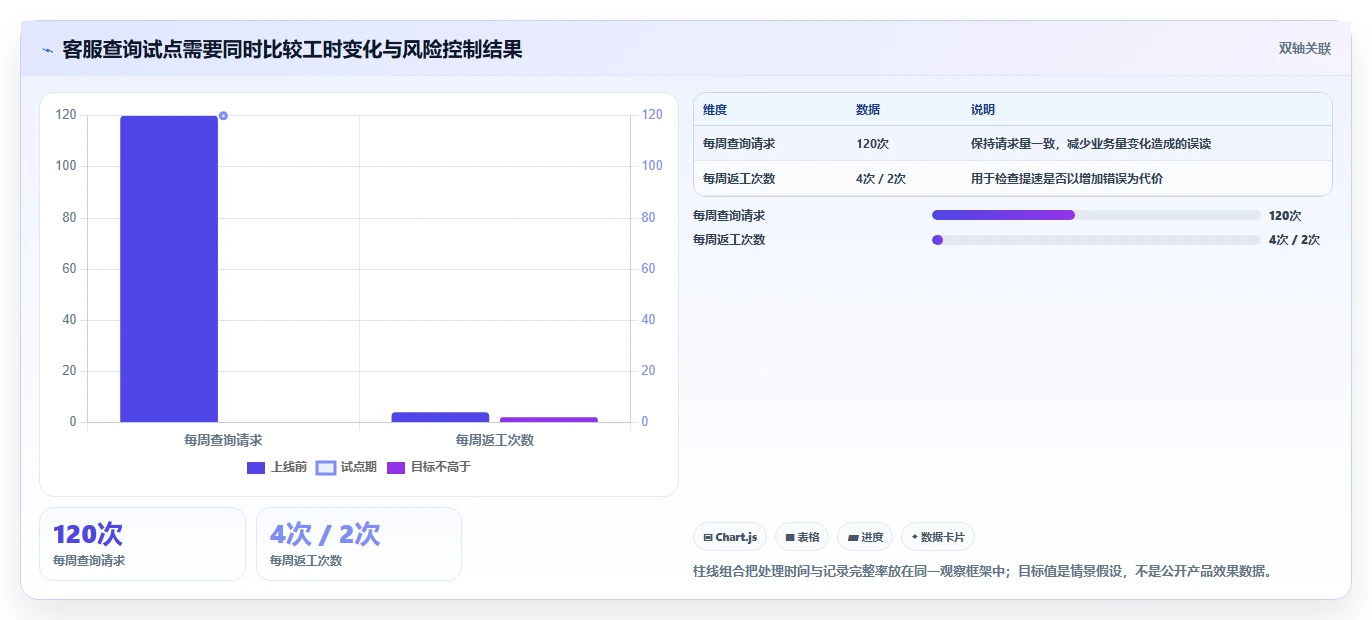Click the 每周返工次数 x-axis label
Image resolution: width=1372 pixels, height=620 pixels.
(x=495, y=440)
